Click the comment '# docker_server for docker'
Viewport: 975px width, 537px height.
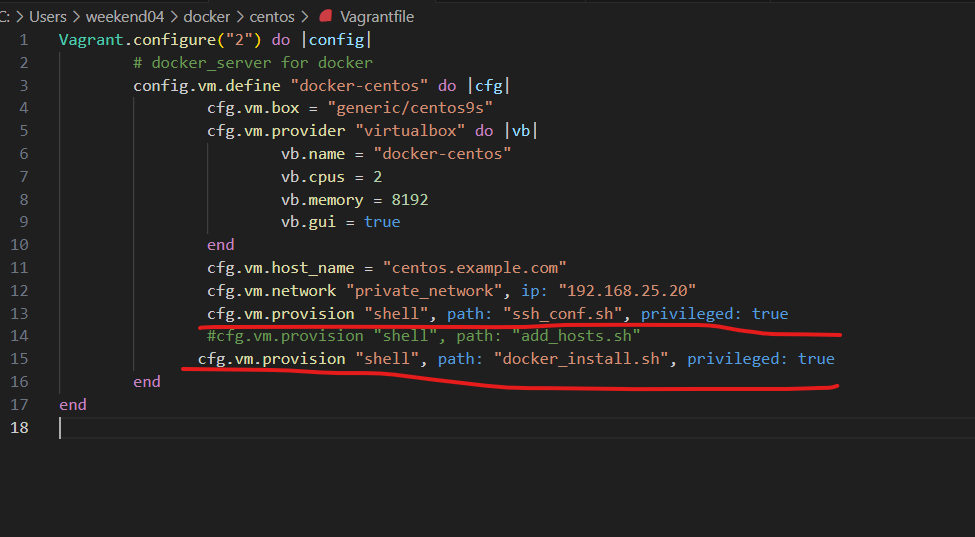(253, 63)
